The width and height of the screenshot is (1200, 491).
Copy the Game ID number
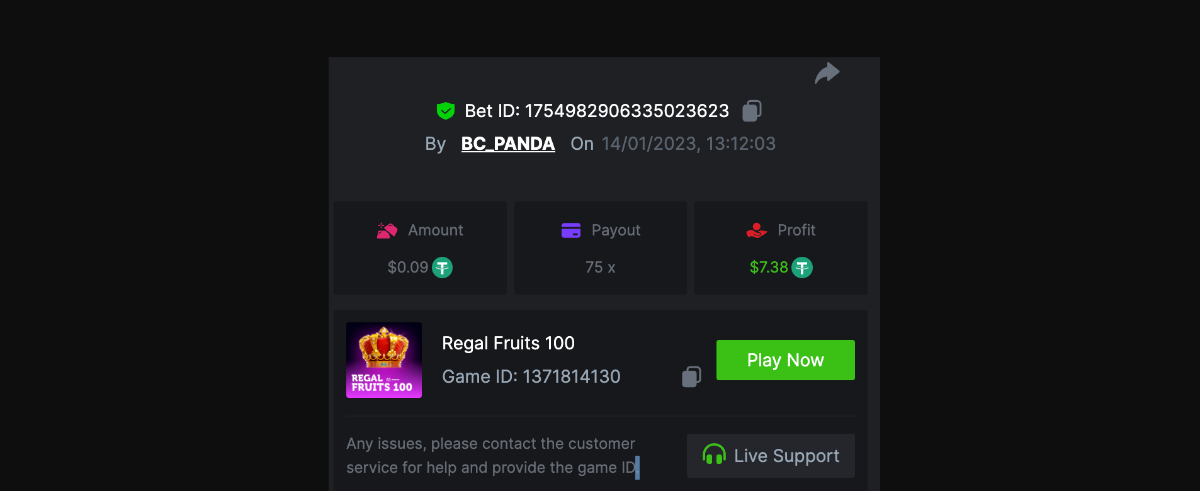[691, 376]
